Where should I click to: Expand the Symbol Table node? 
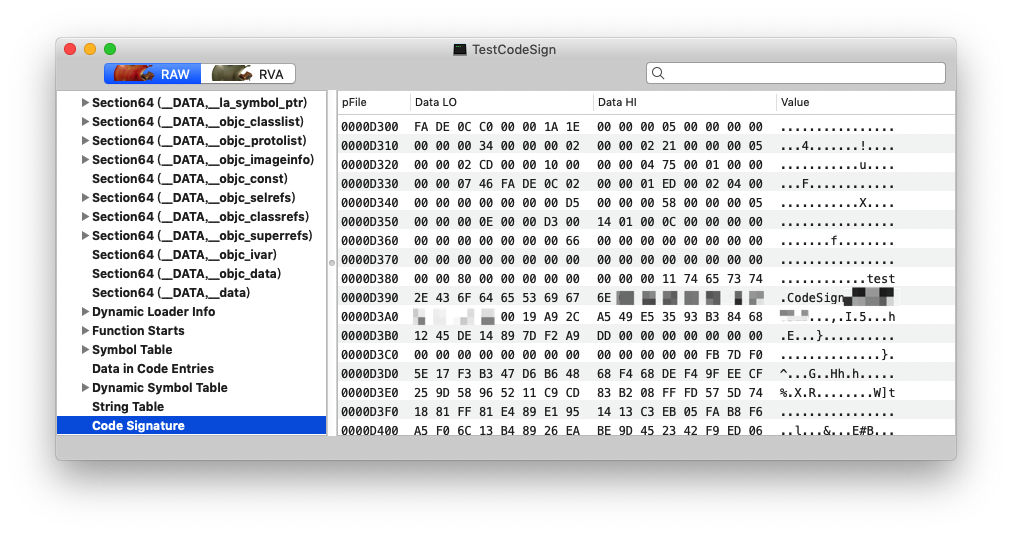point(85,349)
